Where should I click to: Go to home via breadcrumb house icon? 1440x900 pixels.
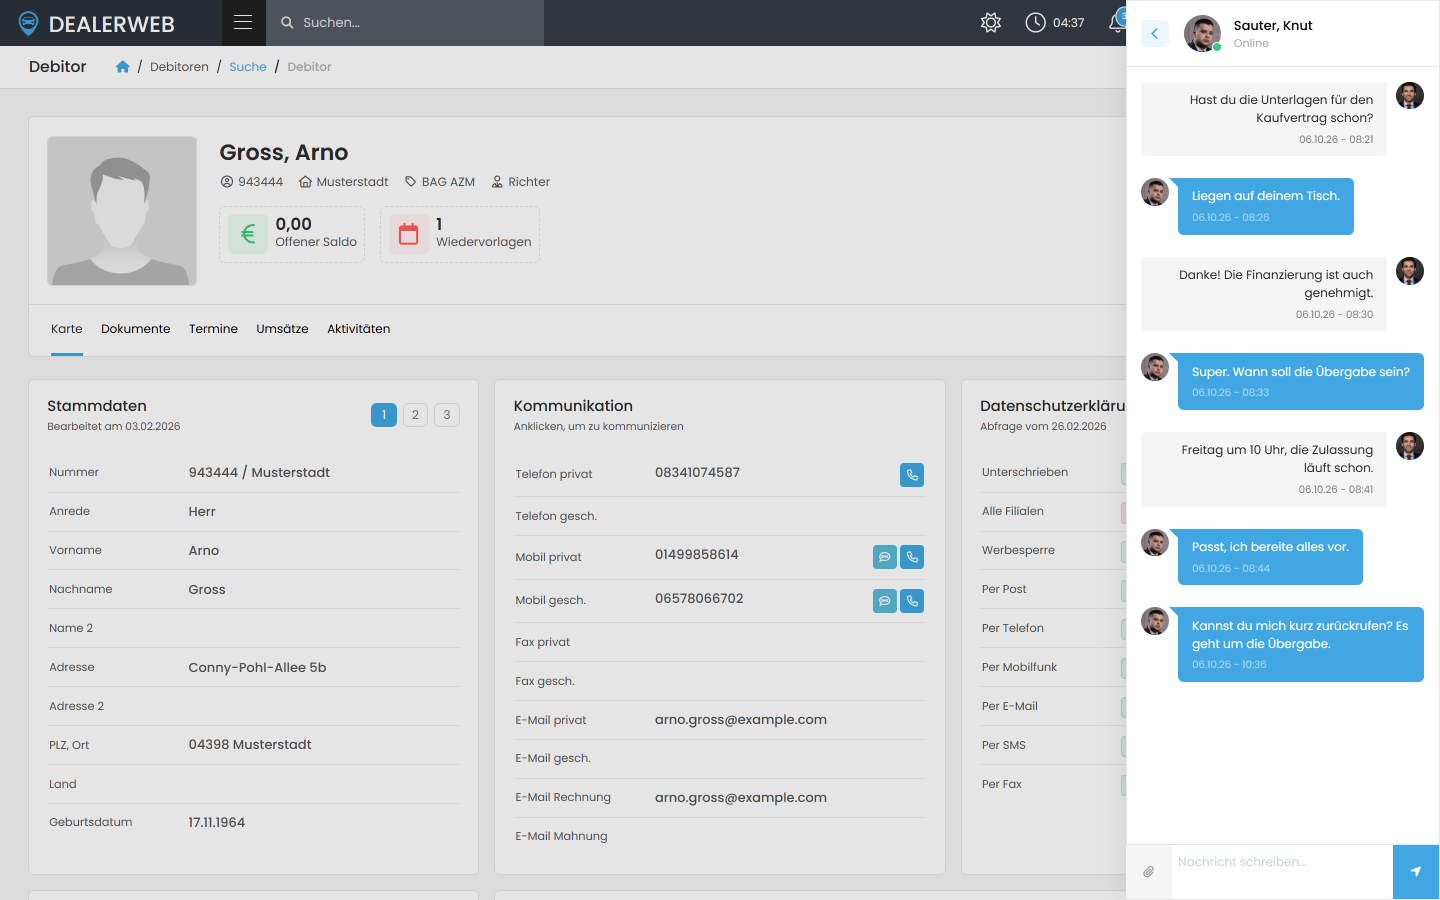click(x=123, y=67)
